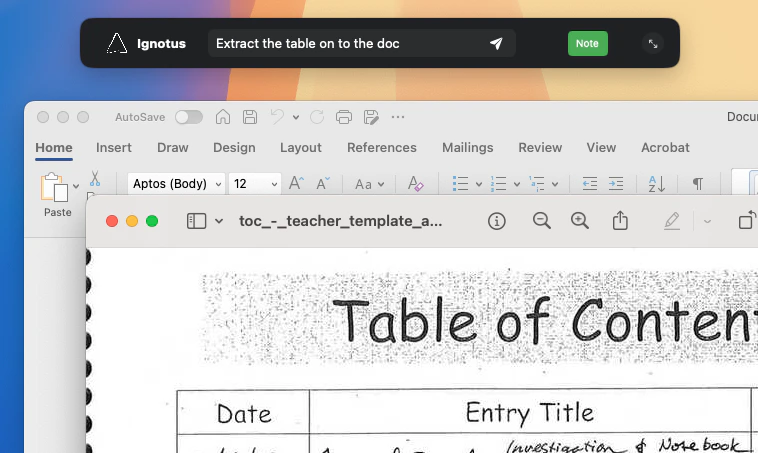Click the green Note button
This screenshot has height=453, width=758.
[x=587, y=44]
